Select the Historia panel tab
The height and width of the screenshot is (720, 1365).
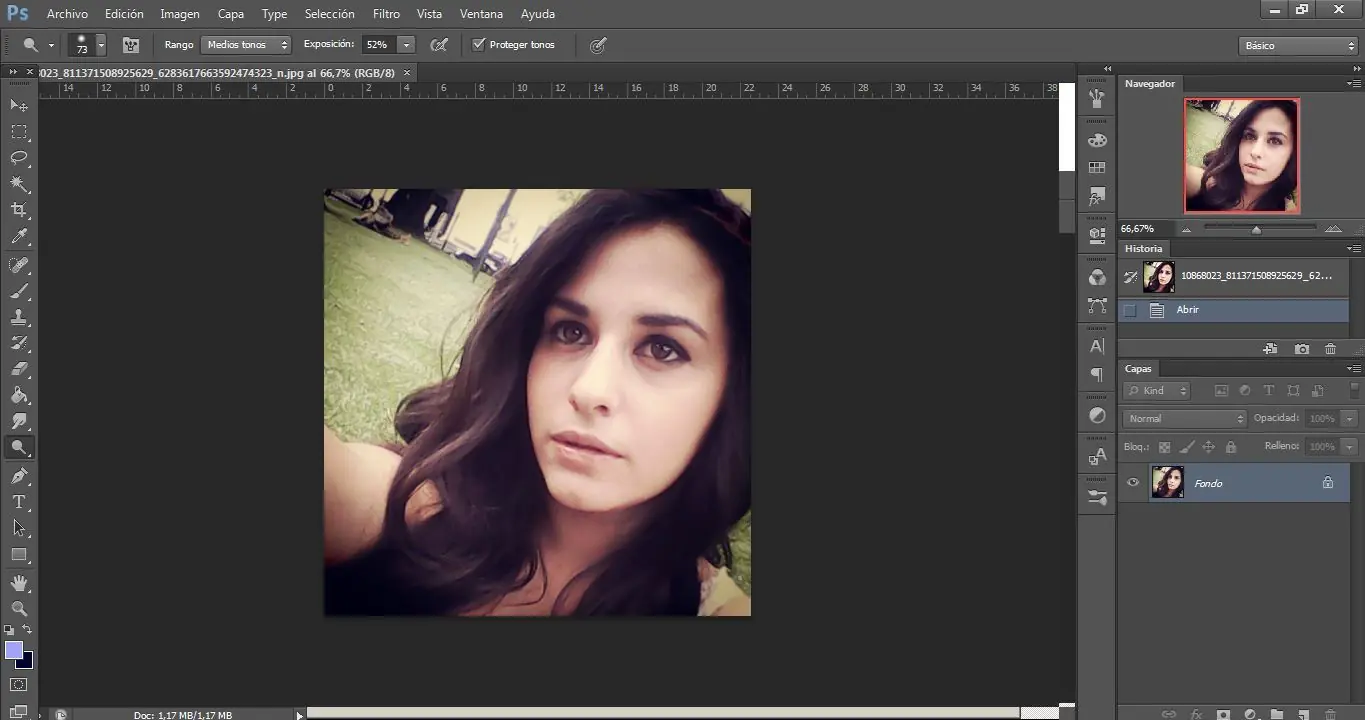[x=1143, y=248]
